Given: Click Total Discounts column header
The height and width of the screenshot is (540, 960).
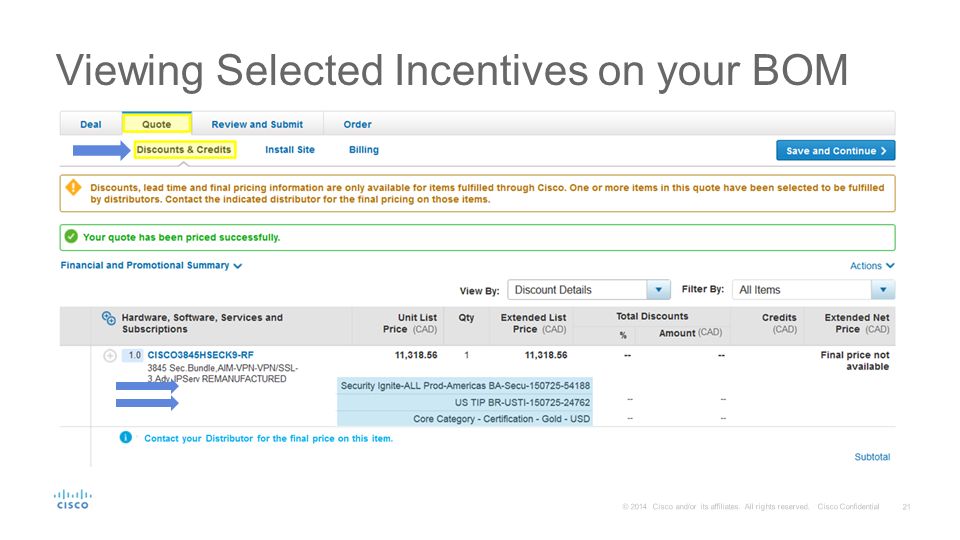Looking at the screenshot, I should pos(652,316).
